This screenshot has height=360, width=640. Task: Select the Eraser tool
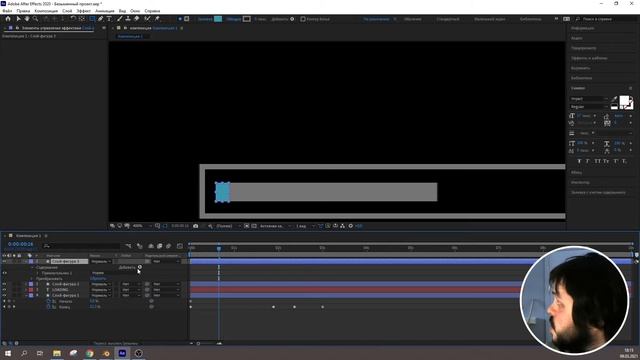click(136, 19)
